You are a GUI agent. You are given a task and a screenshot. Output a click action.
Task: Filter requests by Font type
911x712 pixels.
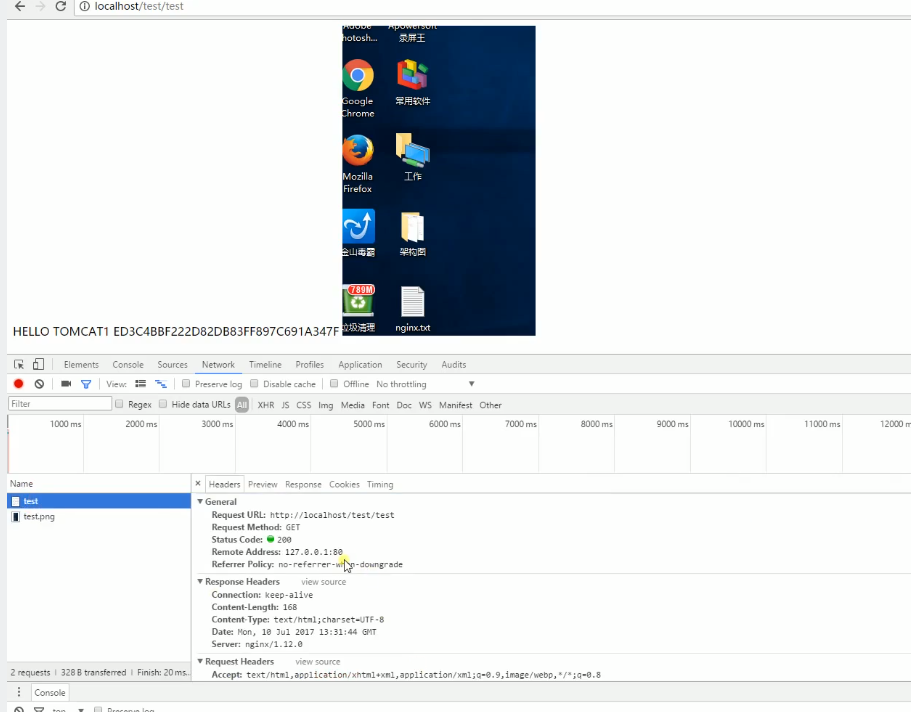(x=381, y=405)
